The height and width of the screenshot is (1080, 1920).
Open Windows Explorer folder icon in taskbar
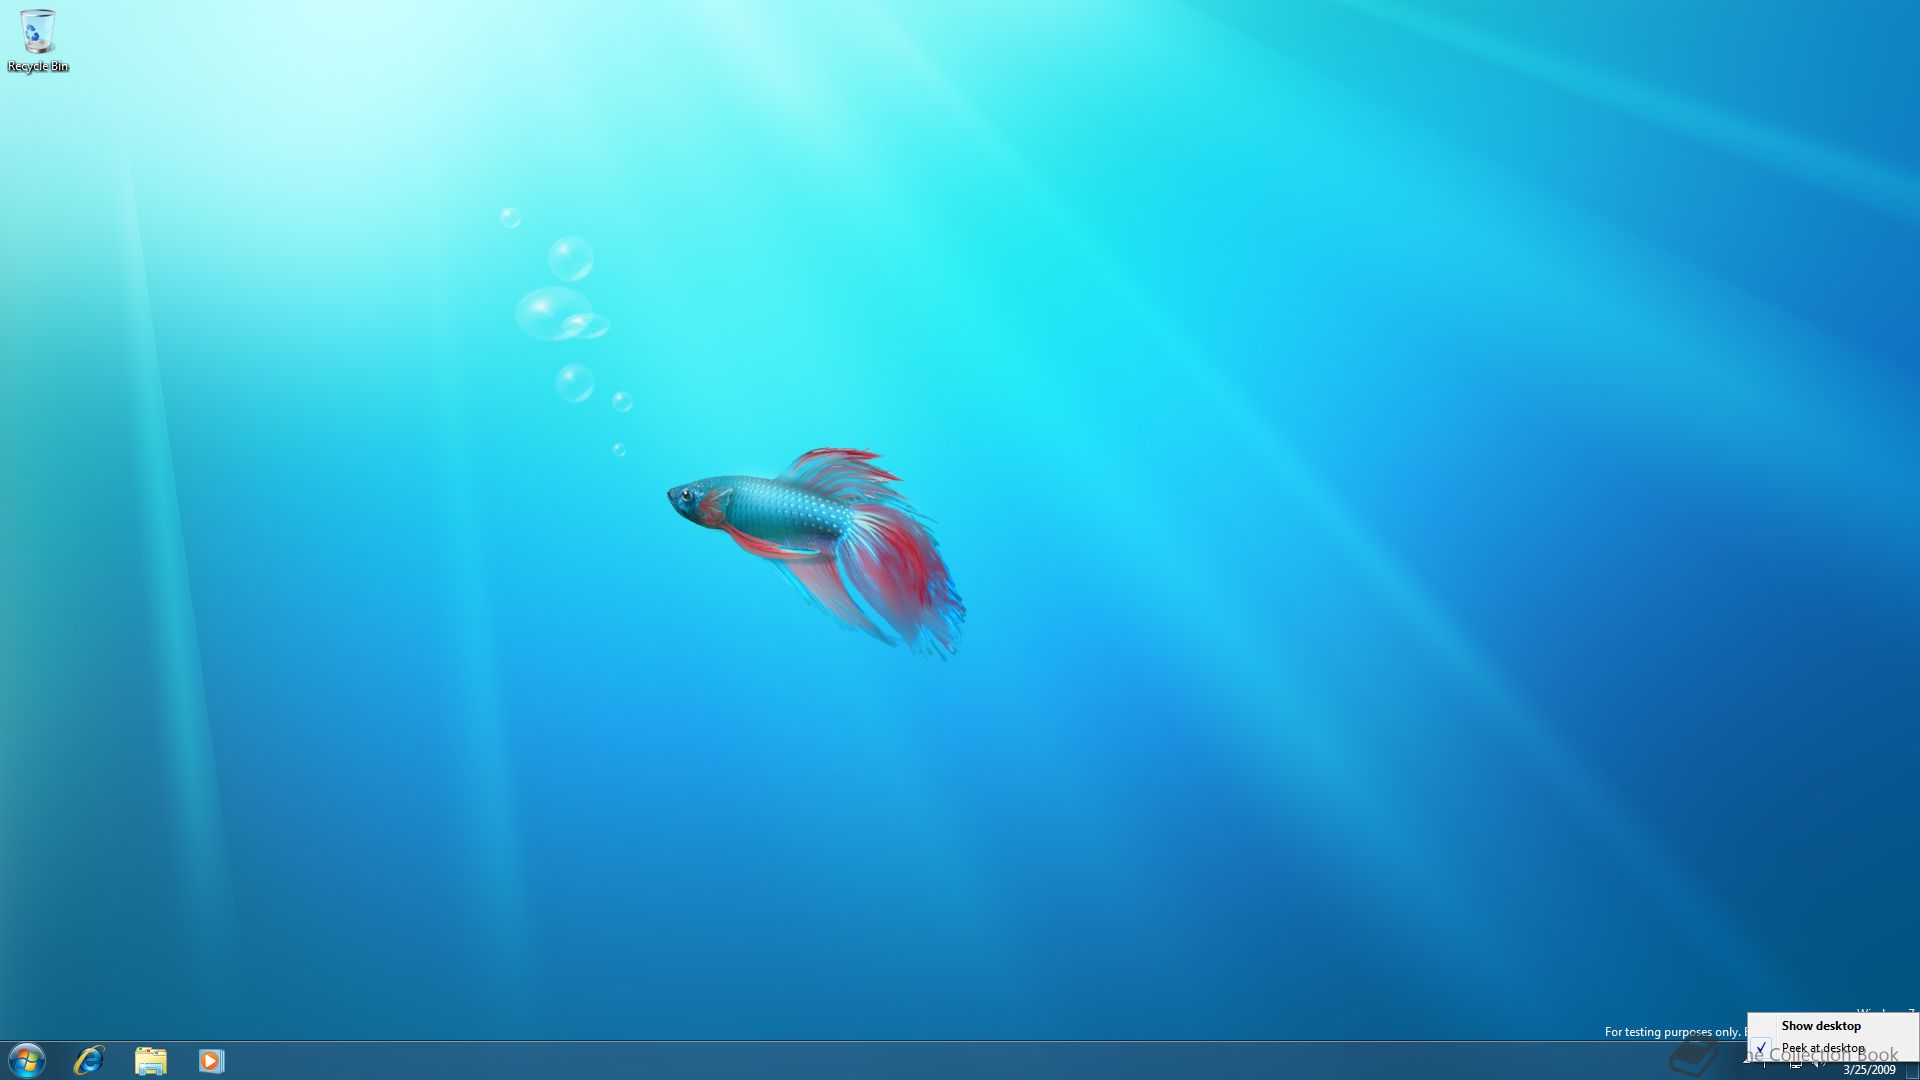(x=151, y=1060)
